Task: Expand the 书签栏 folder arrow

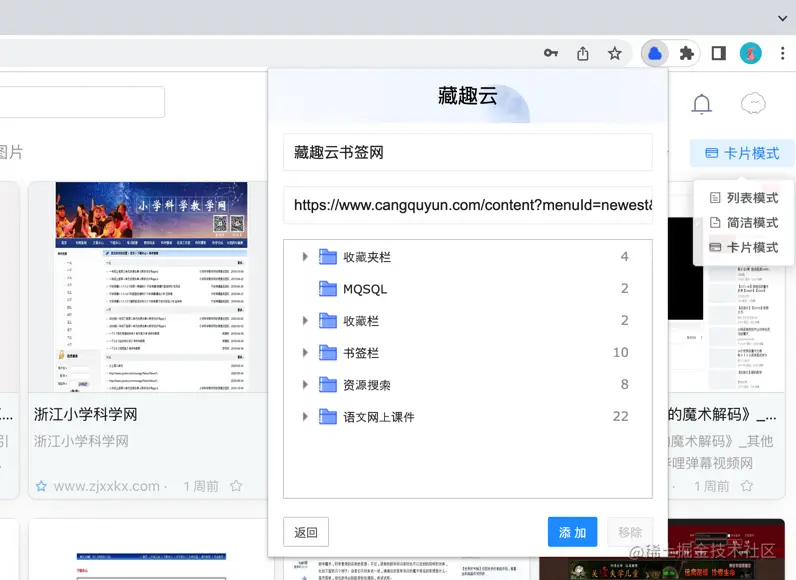Action: point(305,353)
